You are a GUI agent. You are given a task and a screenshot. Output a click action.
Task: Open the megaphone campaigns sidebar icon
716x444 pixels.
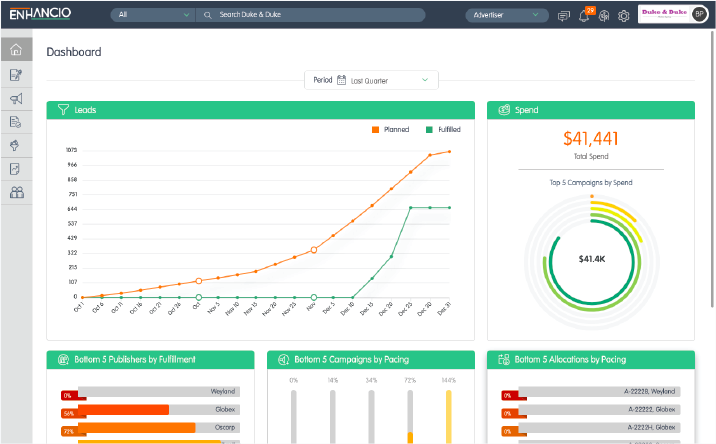(16, 99)
